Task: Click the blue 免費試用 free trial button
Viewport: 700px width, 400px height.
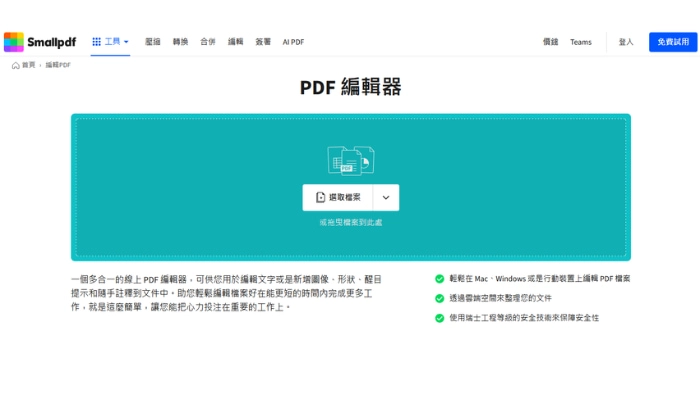Action: coord(672,42)
